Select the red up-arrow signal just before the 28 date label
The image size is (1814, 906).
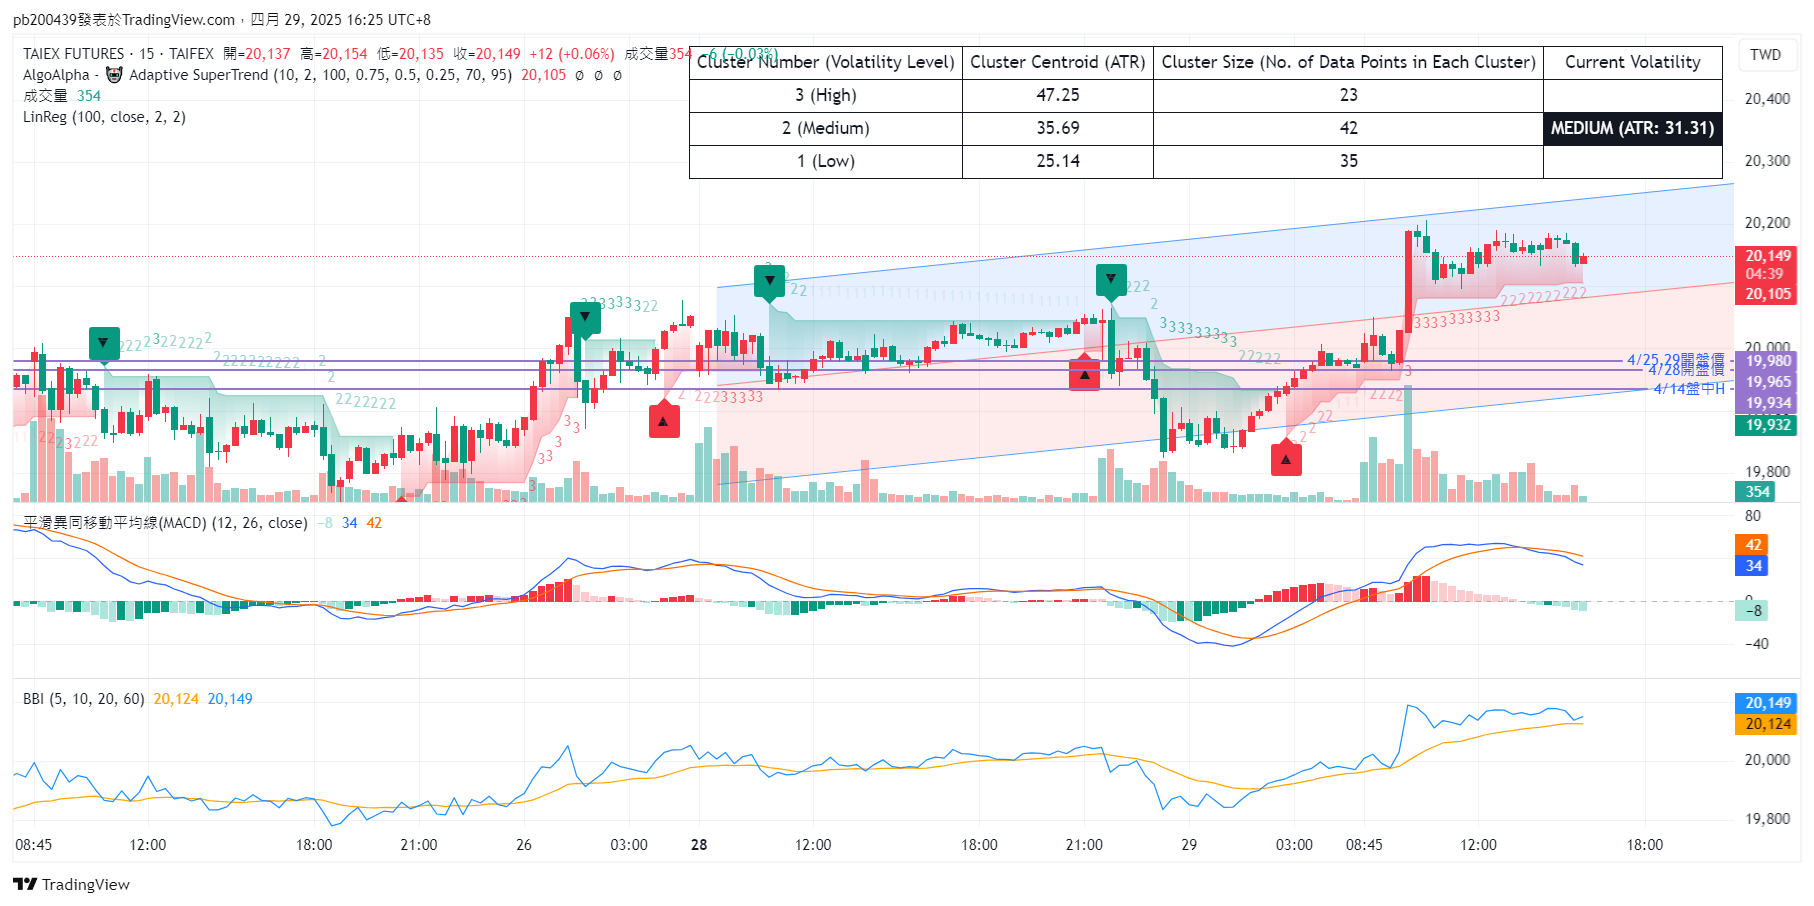coord(664,421)
